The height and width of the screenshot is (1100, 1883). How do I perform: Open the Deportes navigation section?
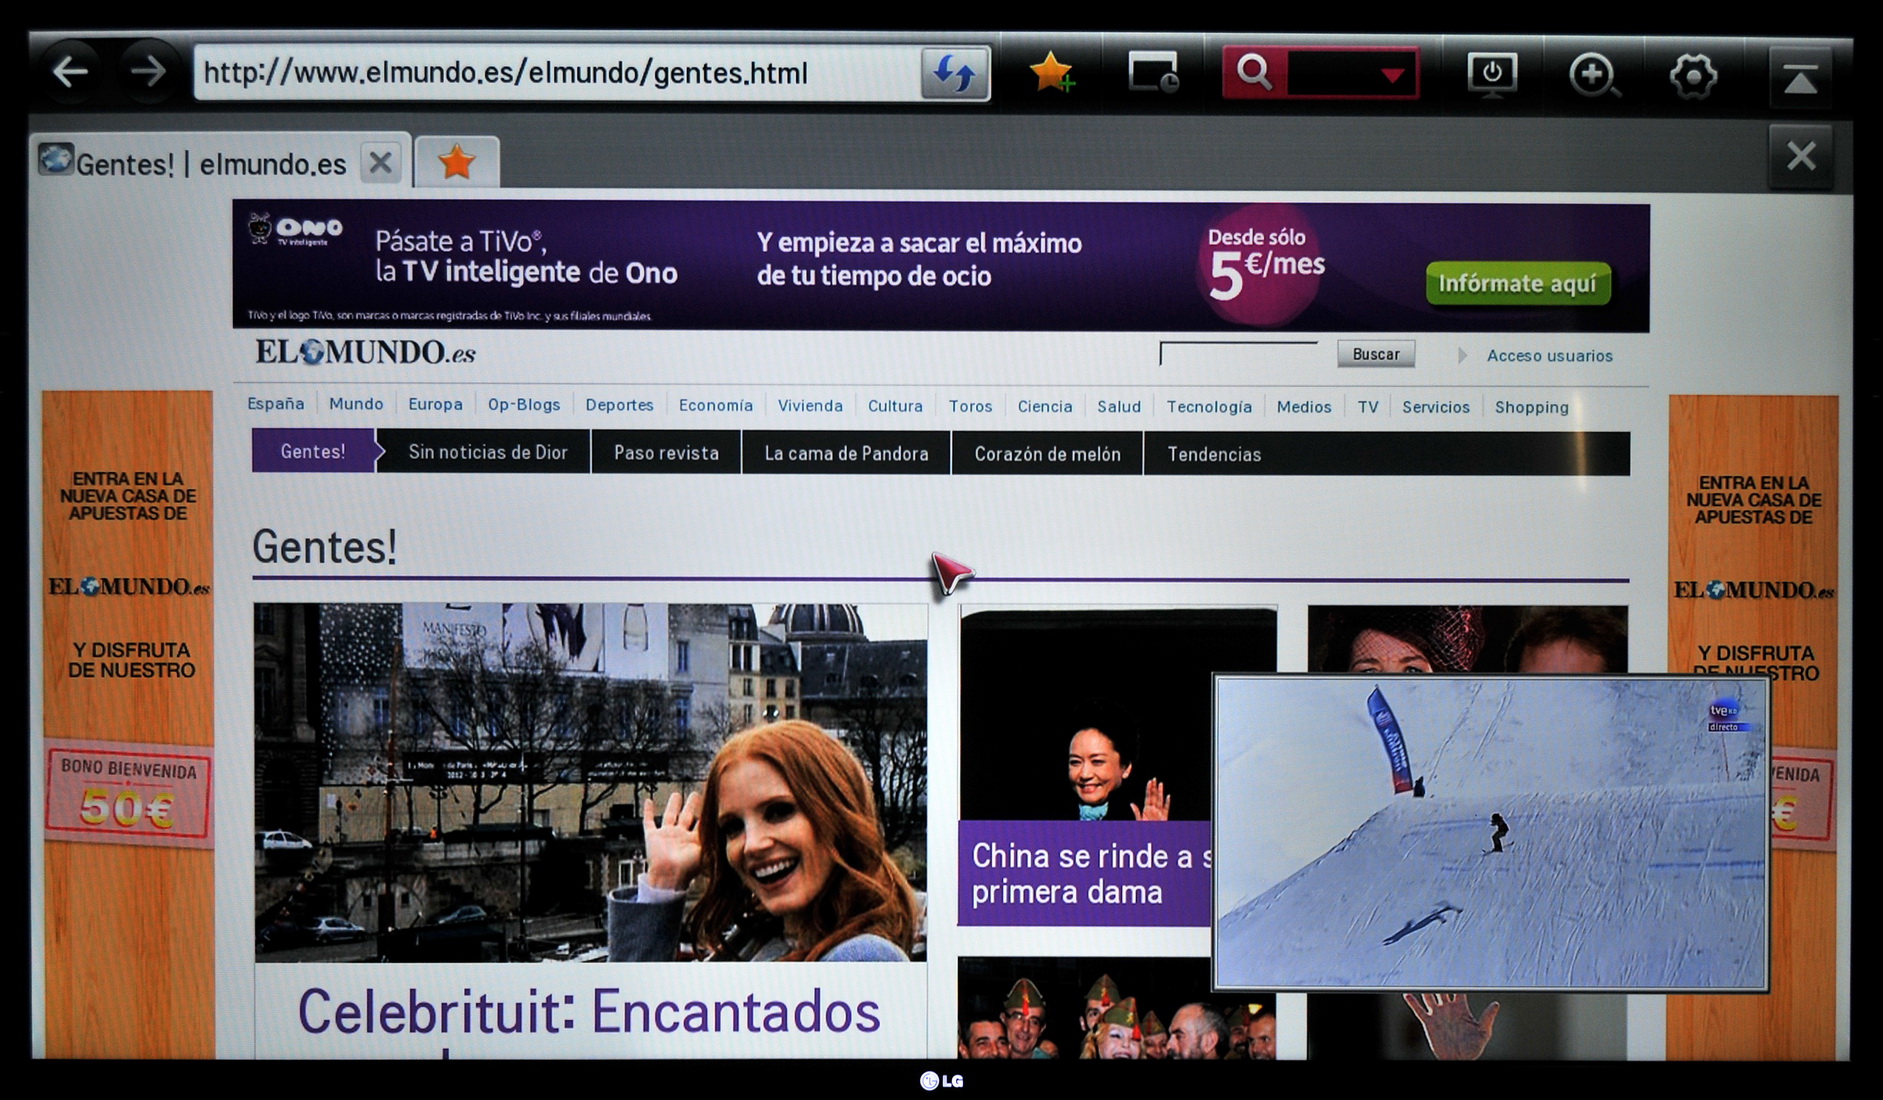pos(619,405)
